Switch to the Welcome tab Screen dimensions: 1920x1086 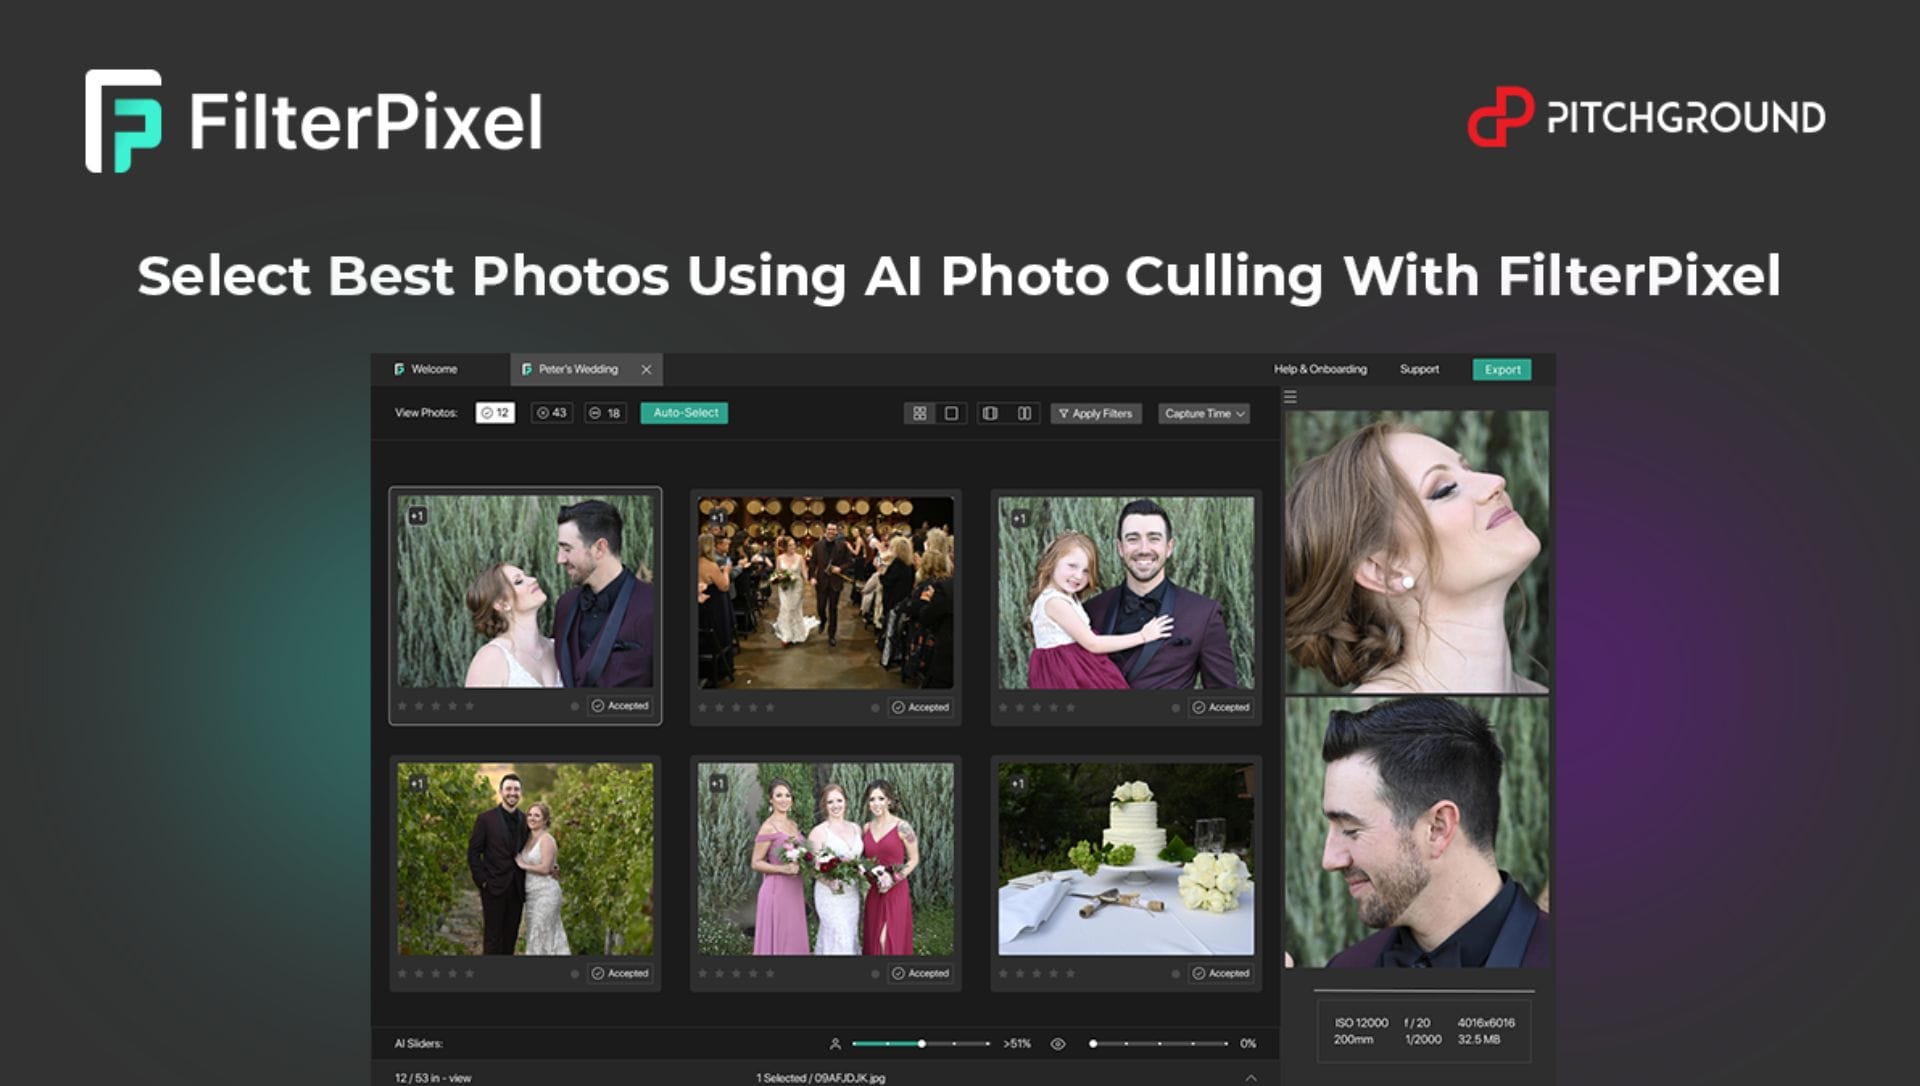coord(433,369)
